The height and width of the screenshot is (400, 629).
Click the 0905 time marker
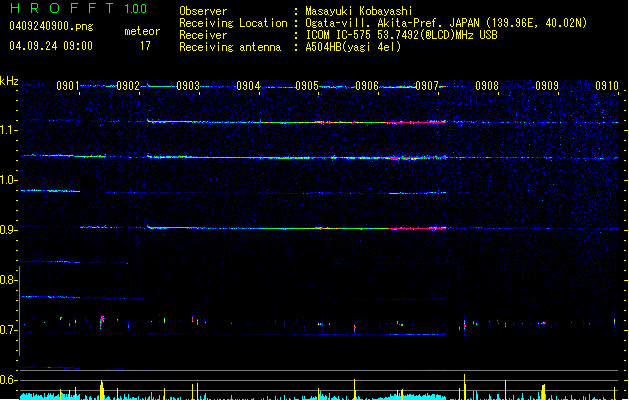307,87
